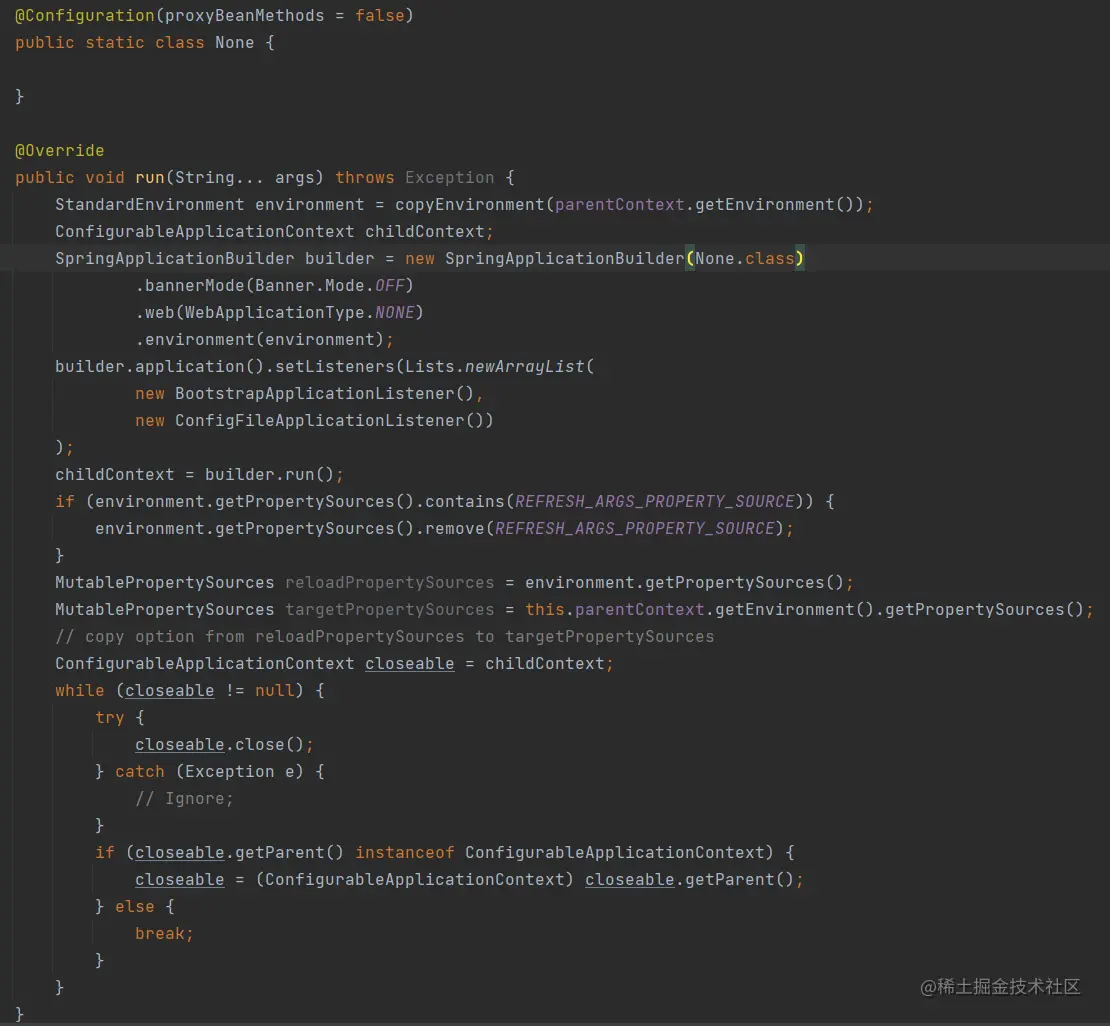Click 'StandardEnvironment' type name

[x=149, y=205]
